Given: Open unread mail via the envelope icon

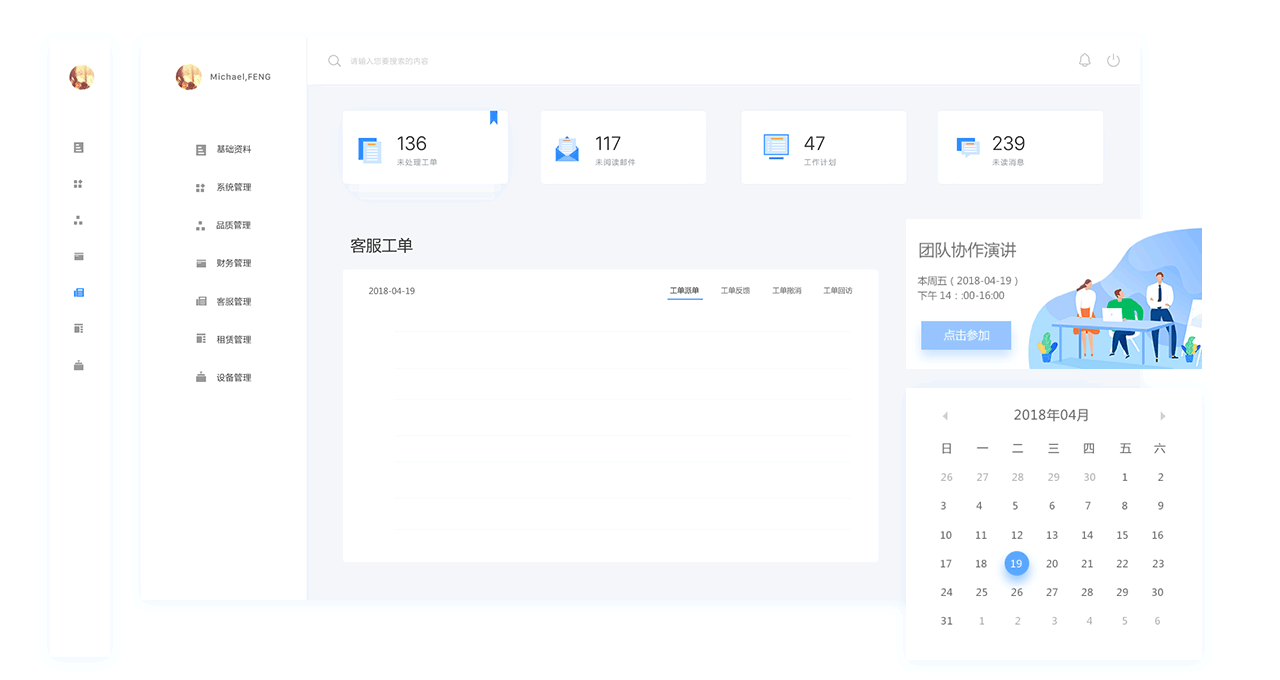Looking at the screenshot, I should pyautogui.click(x=567, y=147).
